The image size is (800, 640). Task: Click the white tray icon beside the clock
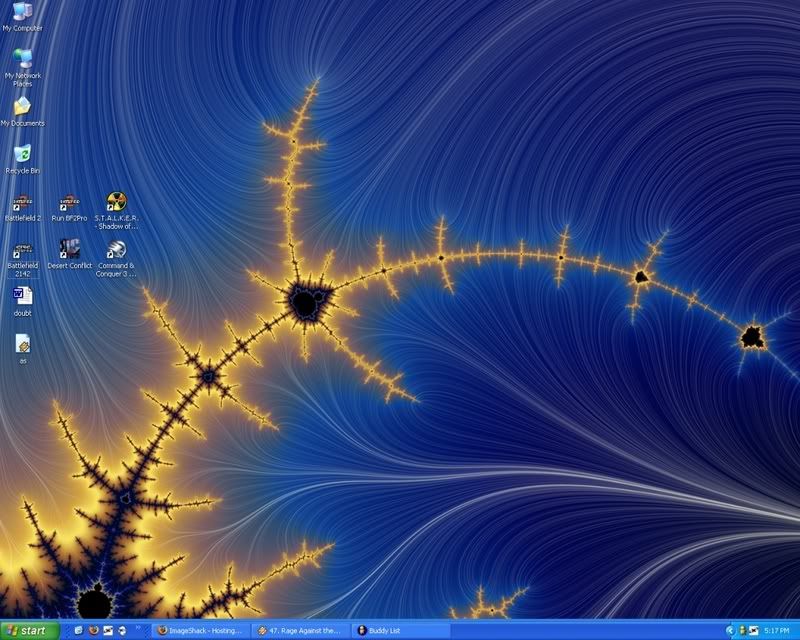coord(754,631)
